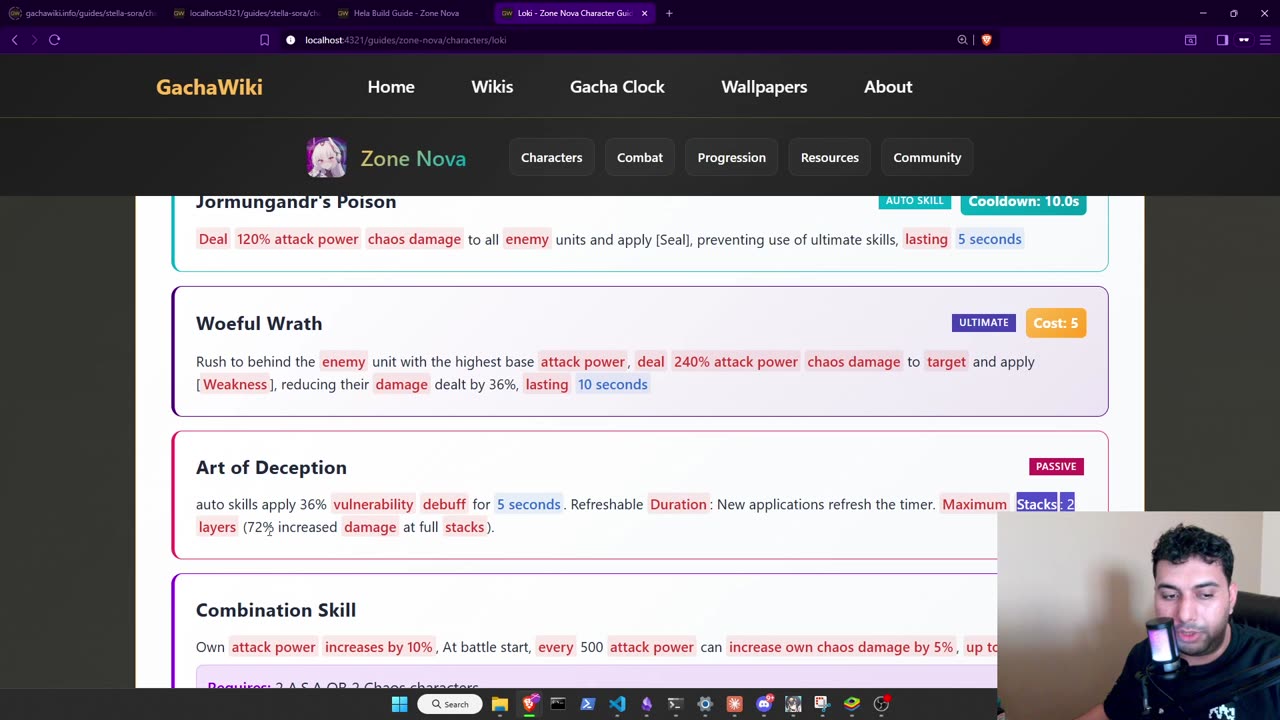
Task: Open the Community section button
Action: coord(927,157)
